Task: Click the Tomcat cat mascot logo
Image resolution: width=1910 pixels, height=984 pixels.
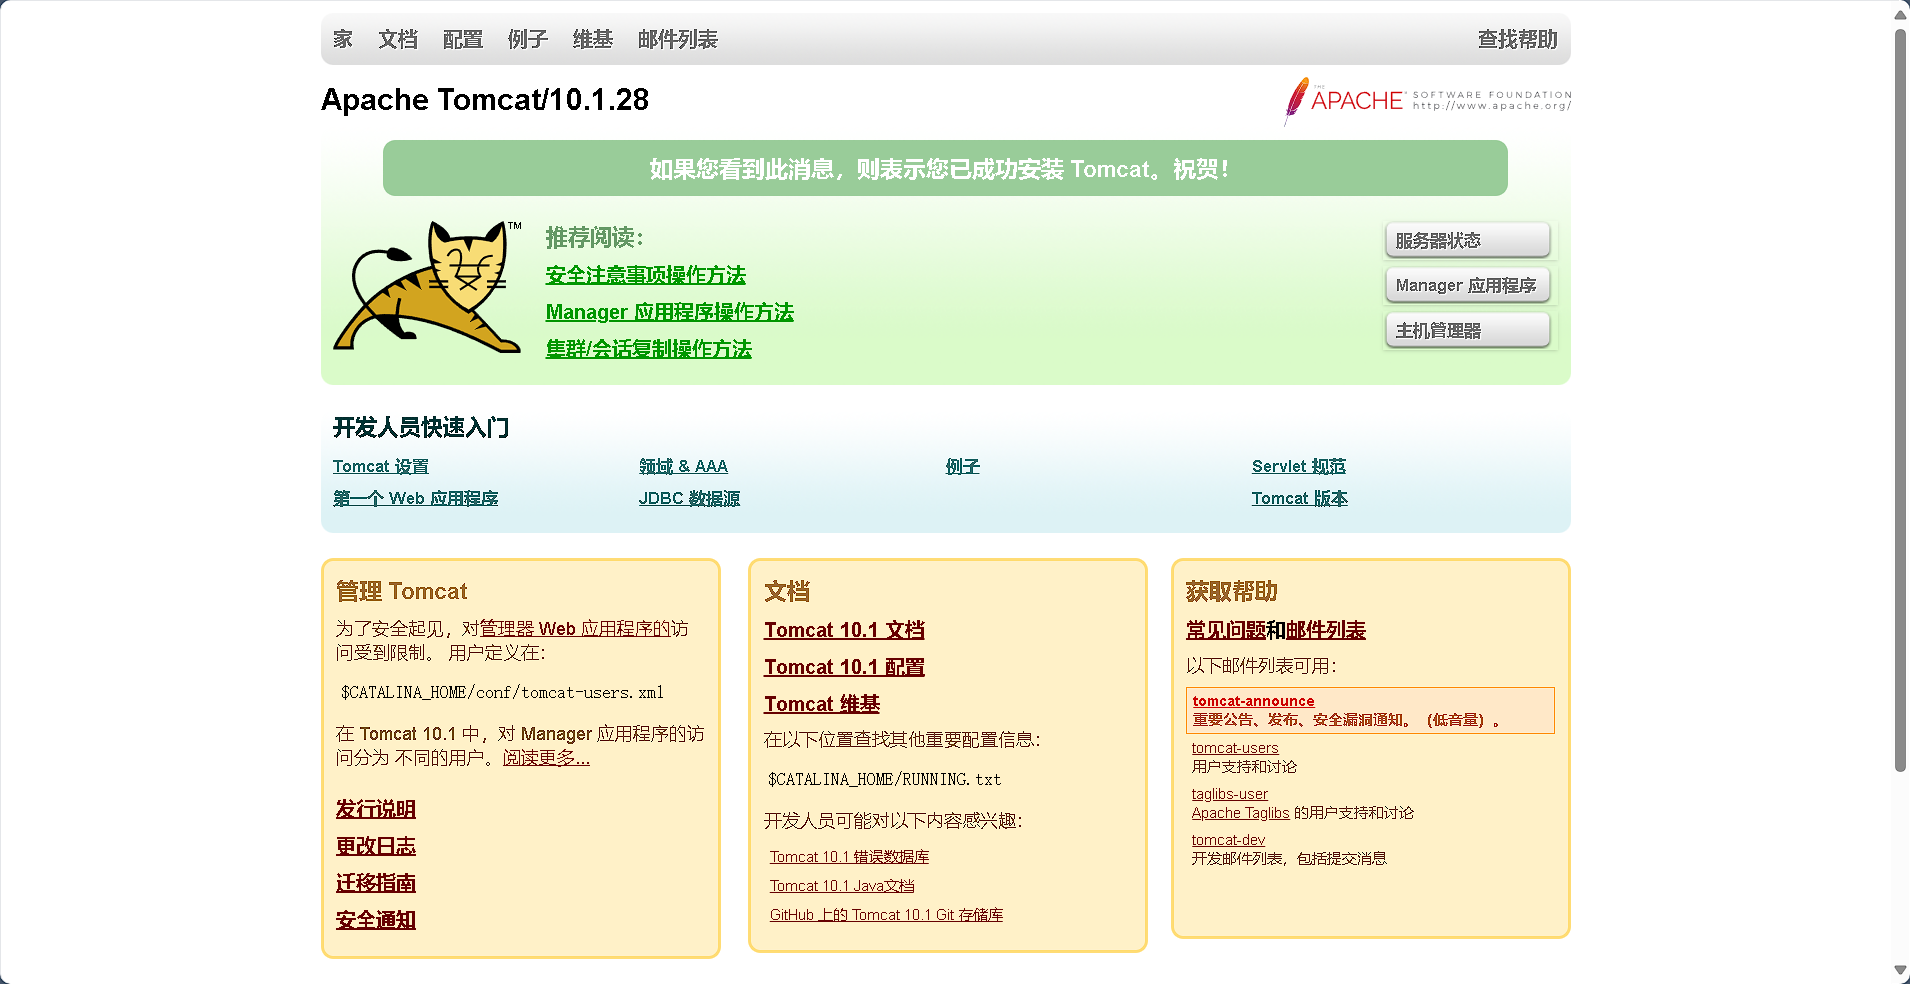Action: tap(427, 287)
